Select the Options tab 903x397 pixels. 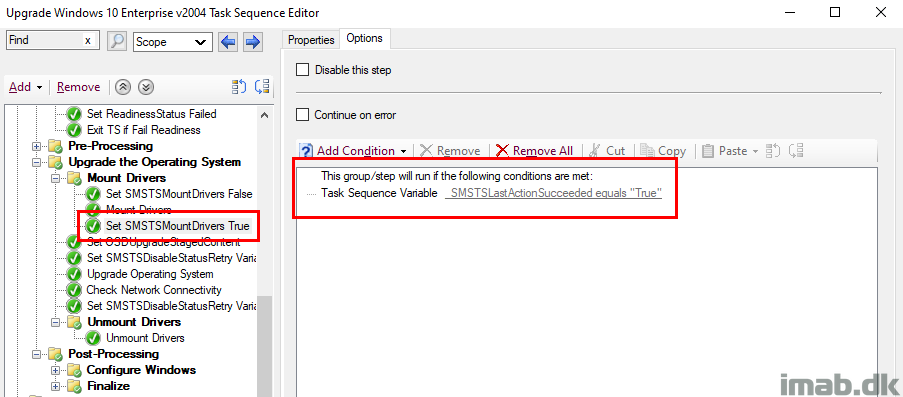(x=365, y=38)
